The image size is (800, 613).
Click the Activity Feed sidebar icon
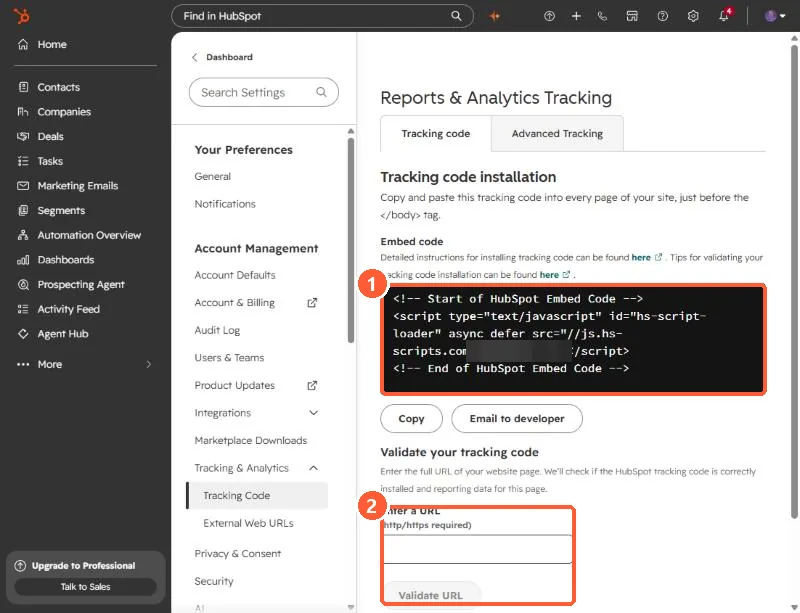point(23,309)
